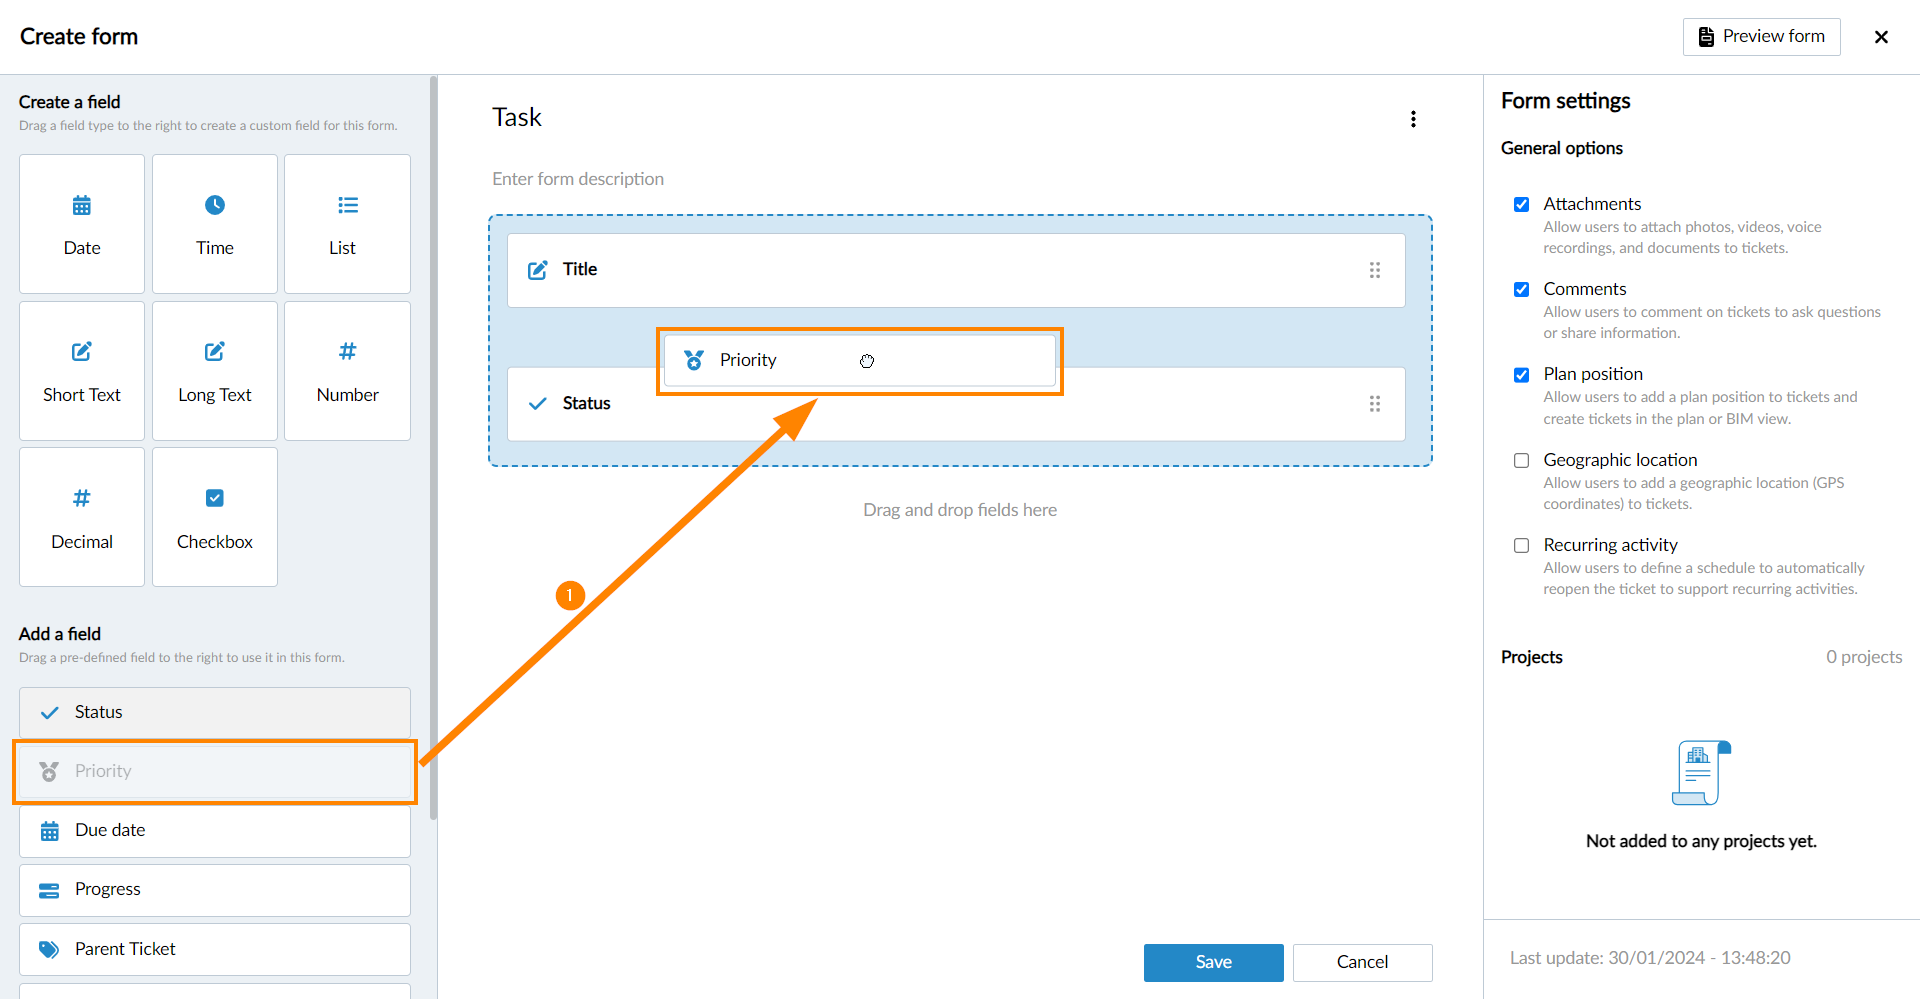Turn on Recurring activity checkbox
Image resolution: width=1920 pixels, height=999 pixels.
coord(1522,546)
